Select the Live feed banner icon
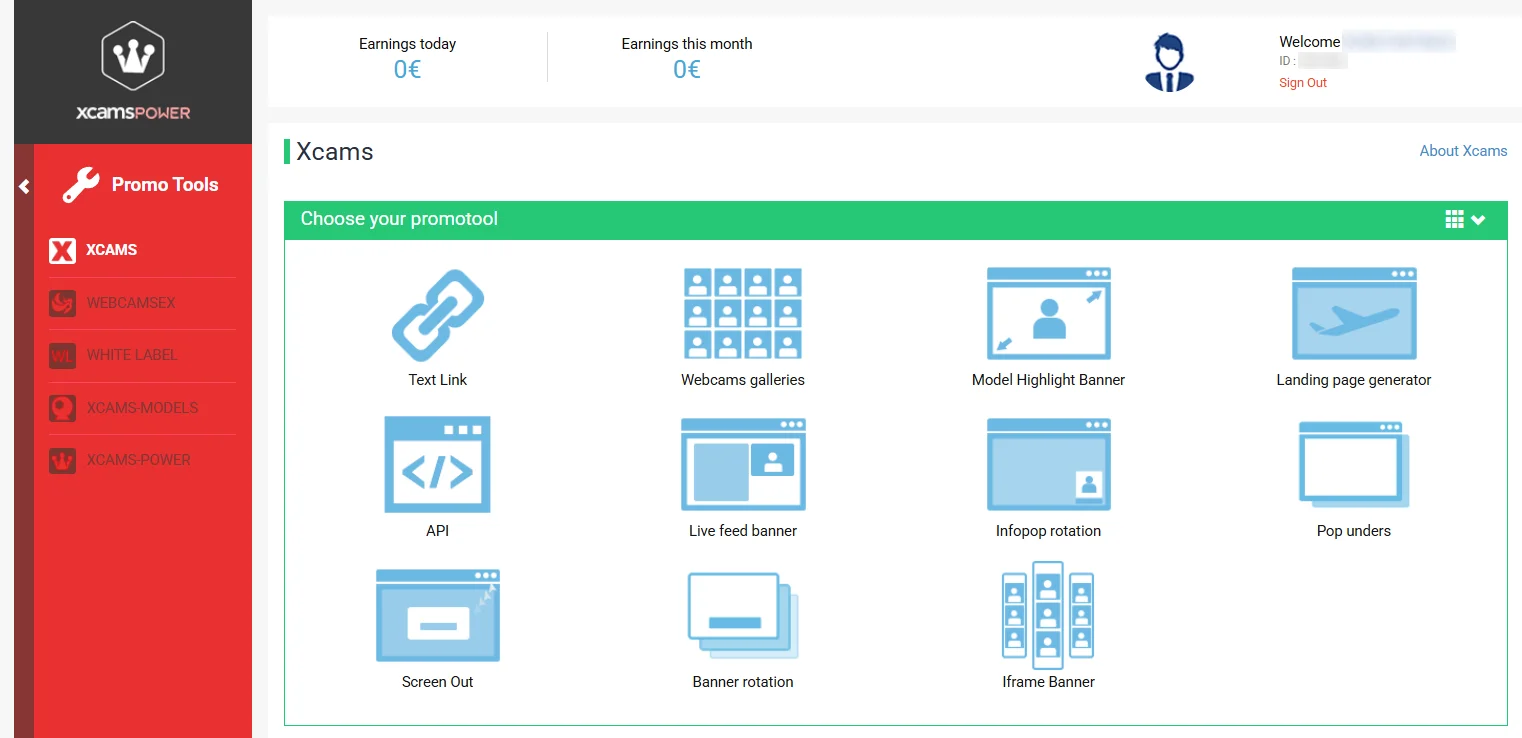1522x738 pixels. pyautogui.click(x=742, y=465)
